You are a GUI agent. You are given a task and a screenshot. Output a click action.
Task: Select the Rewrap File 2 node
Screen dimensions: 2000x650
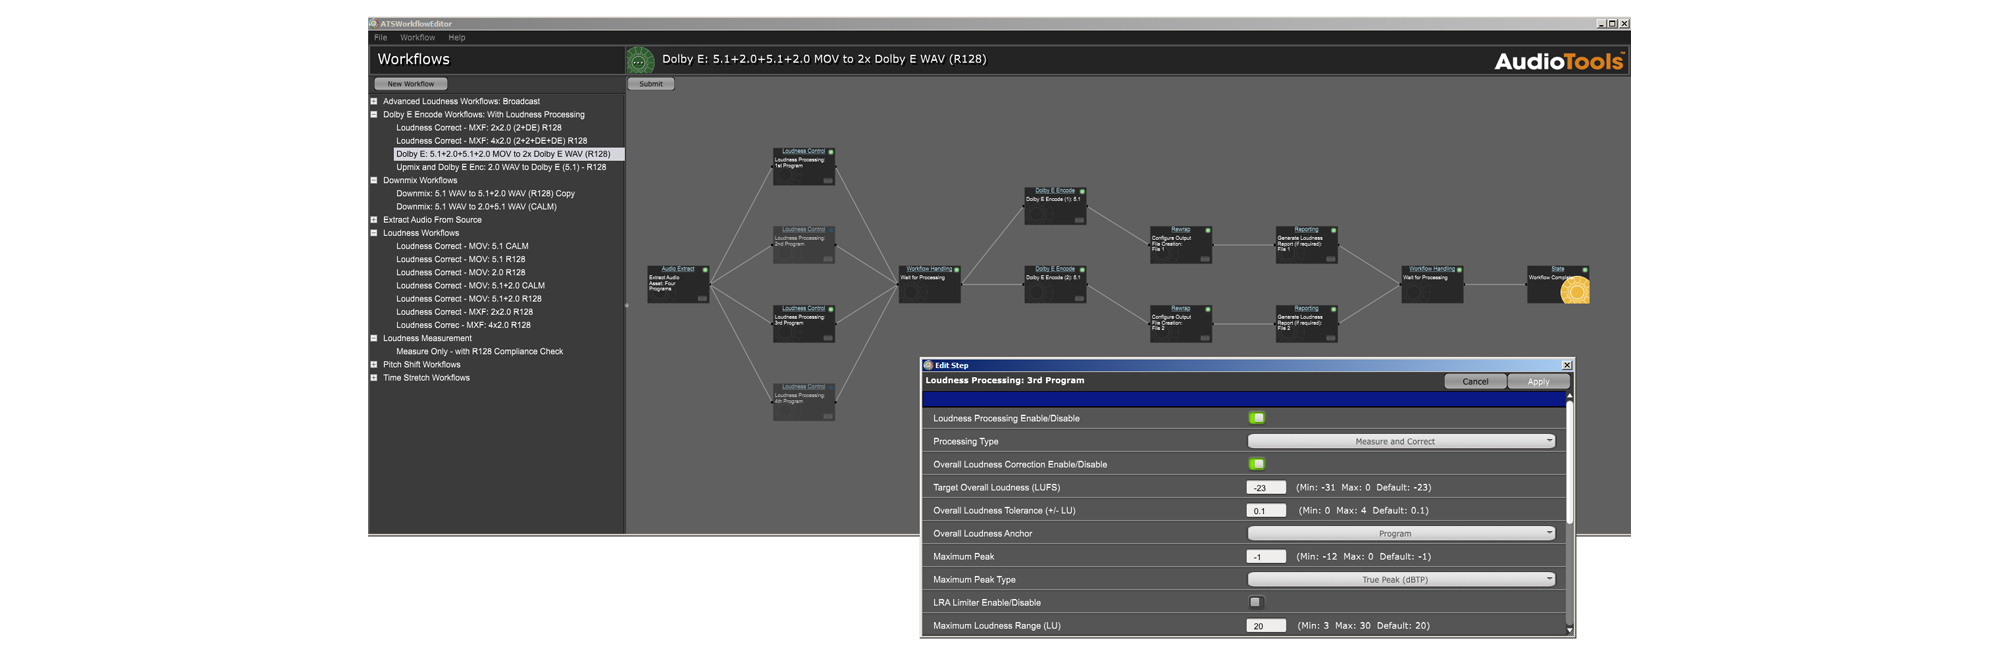point(1181,324)
